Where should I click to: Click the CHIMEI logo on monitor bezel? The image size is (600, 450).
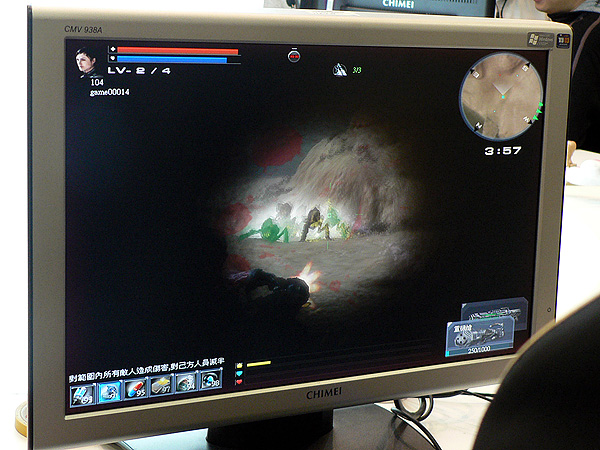point(324,393)
